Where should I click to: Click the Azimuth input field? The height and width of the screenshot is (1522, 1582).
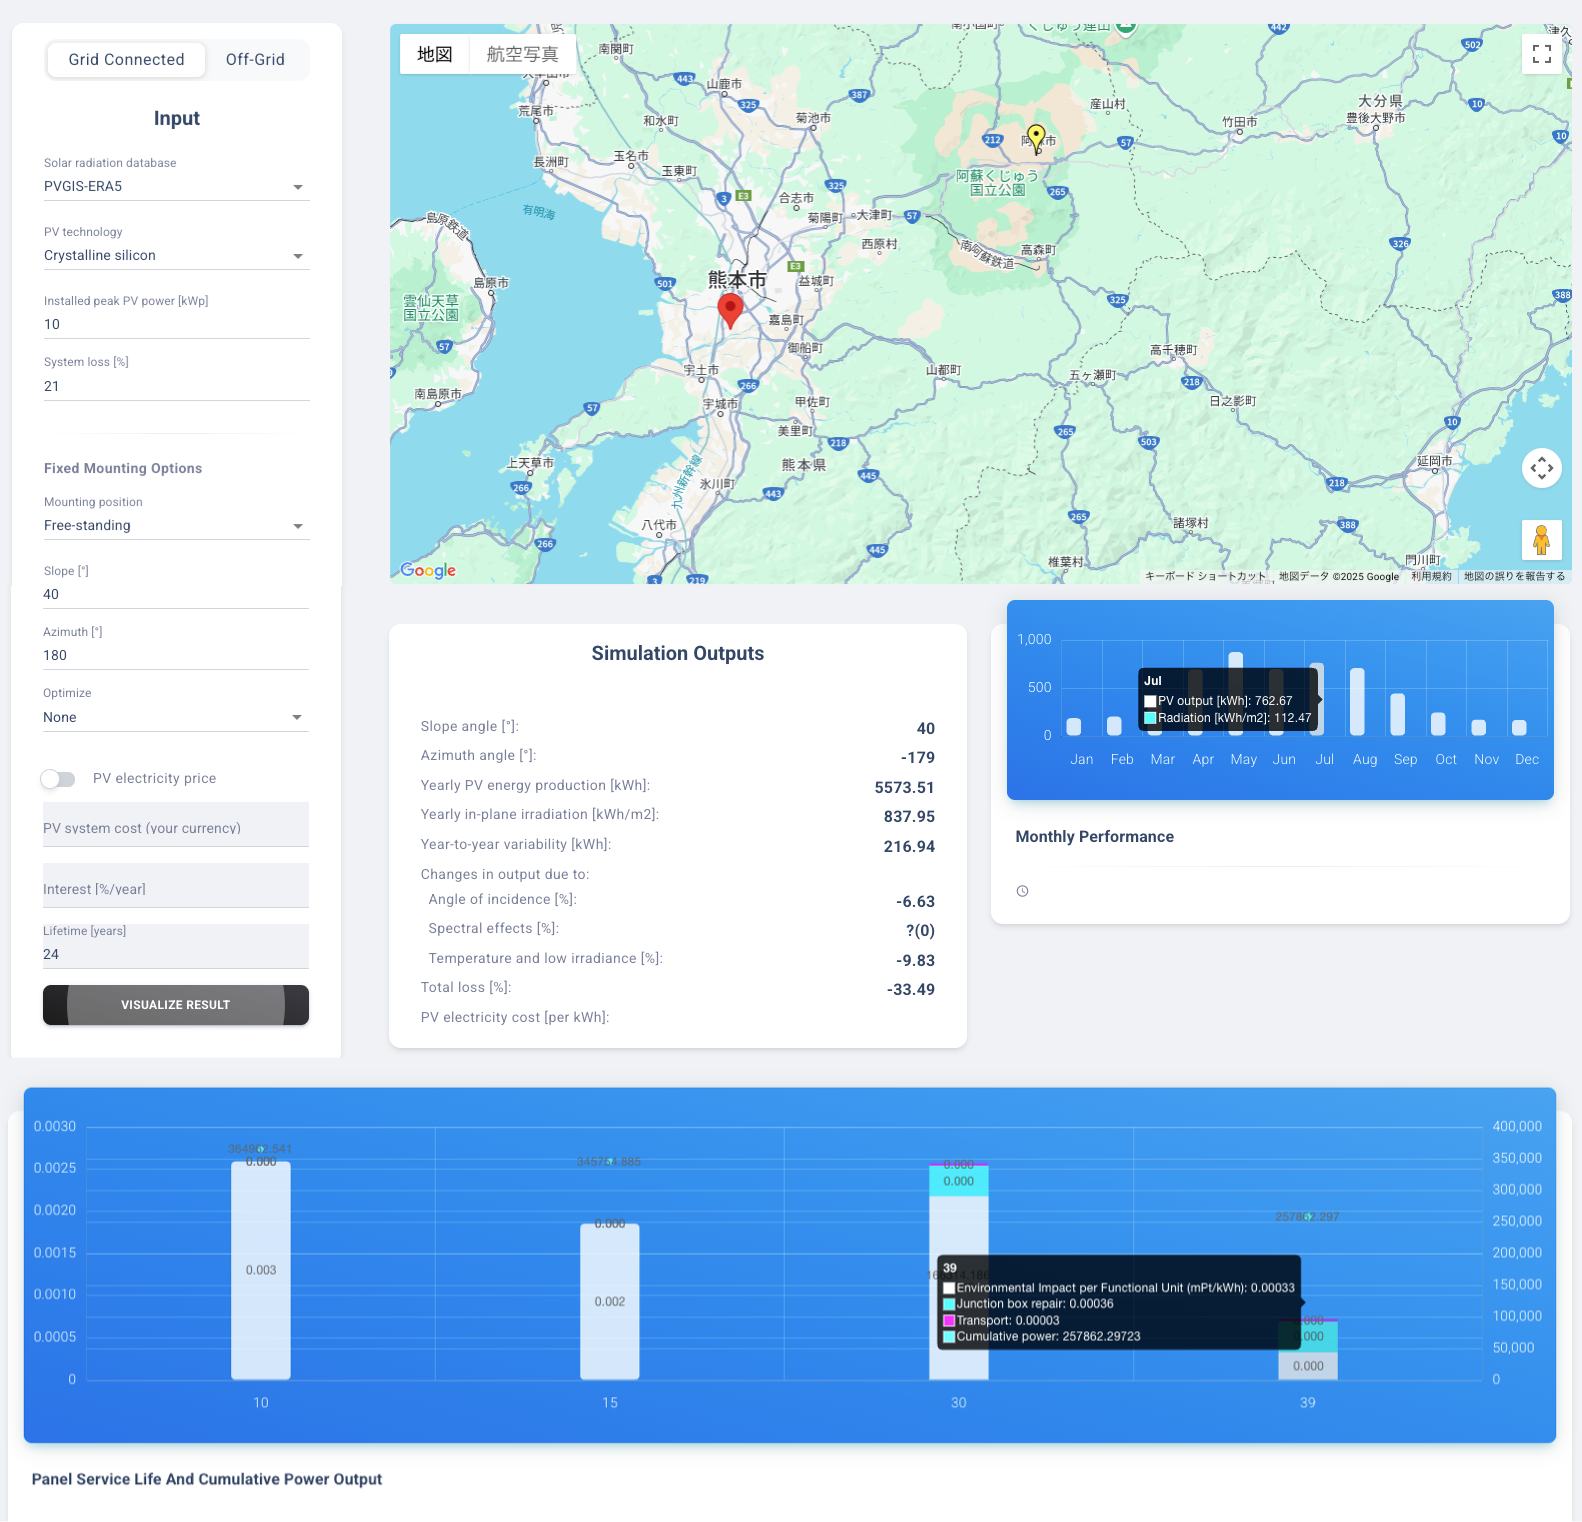176,656
